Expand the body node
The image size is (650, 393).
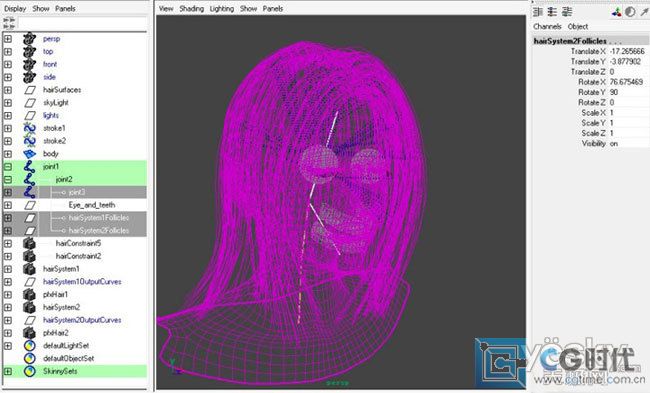click(8, 154)
